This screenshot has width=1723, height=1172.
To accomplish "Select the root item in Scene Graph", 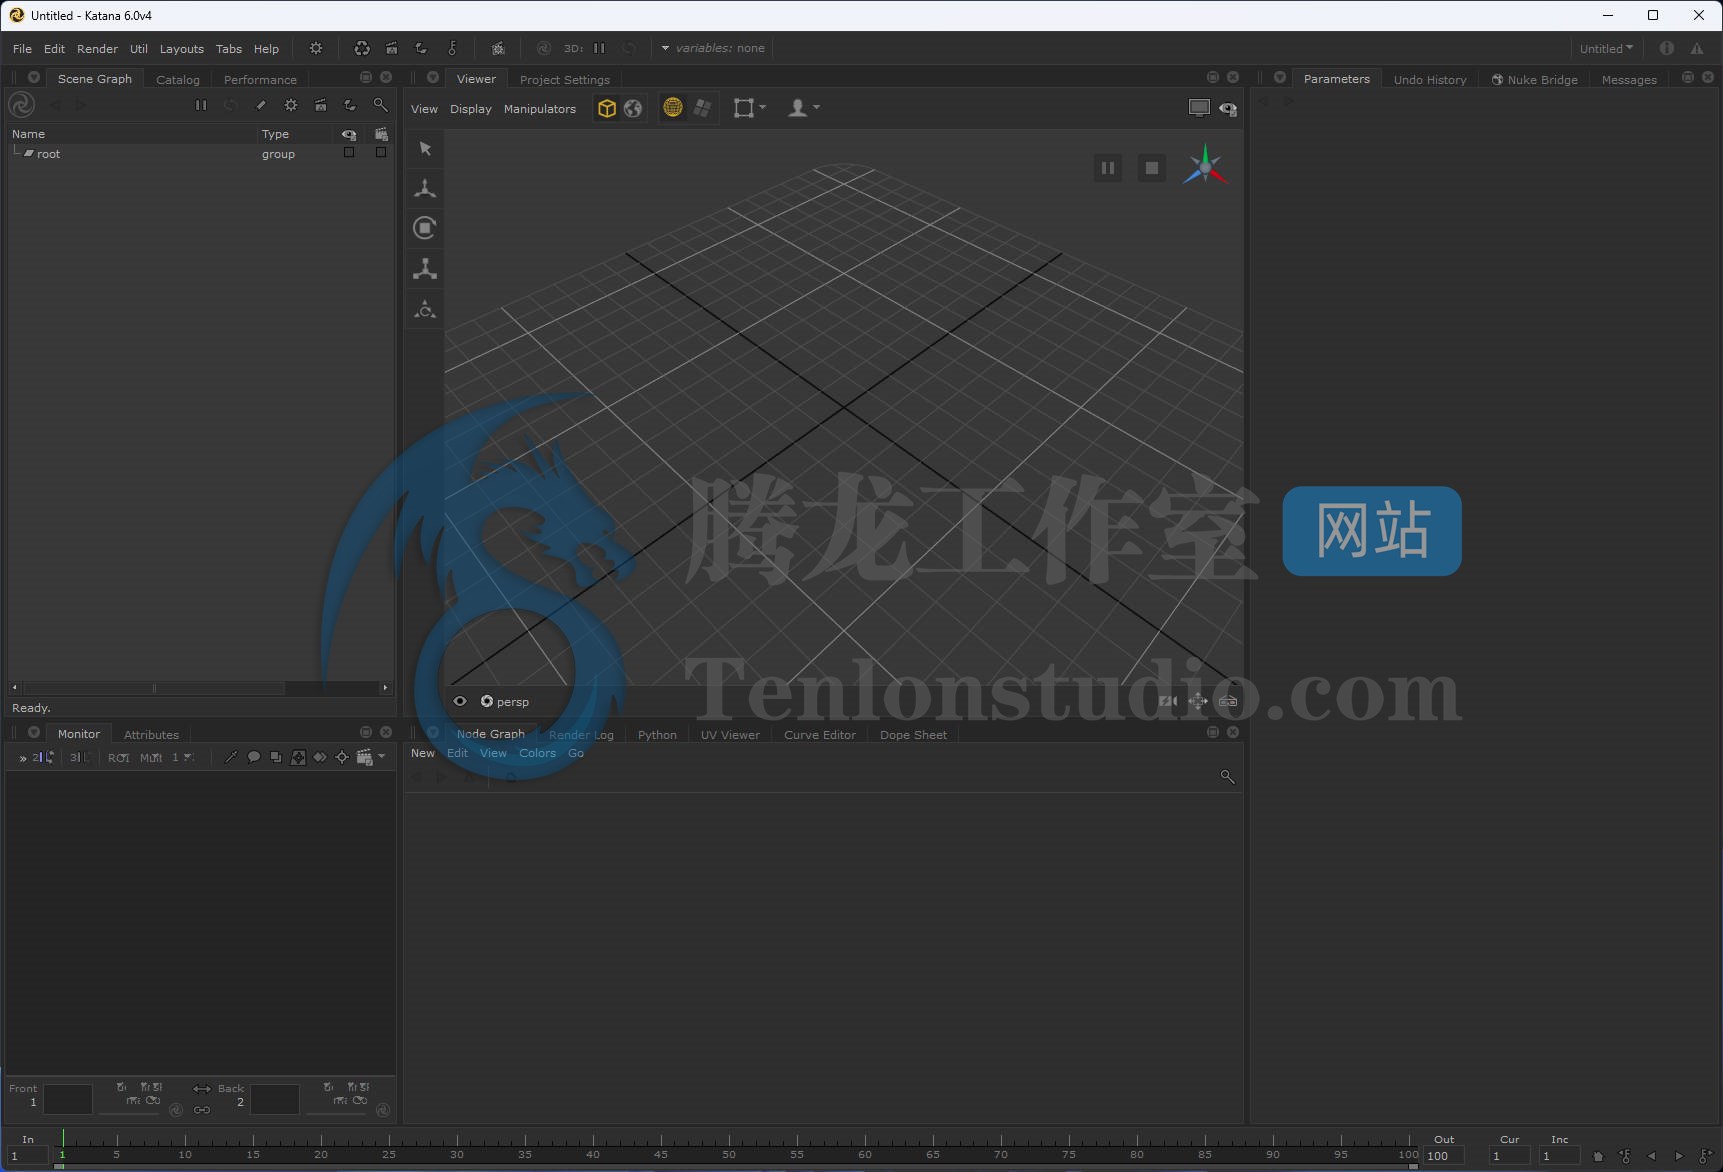I will tap(48, 154).
